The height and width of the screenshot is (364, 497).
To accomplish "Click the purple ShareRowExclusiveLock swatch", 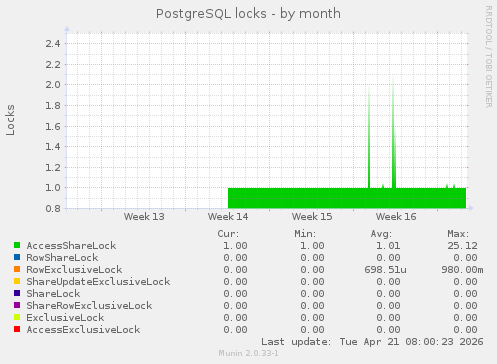I will click(x=17, y=305).
